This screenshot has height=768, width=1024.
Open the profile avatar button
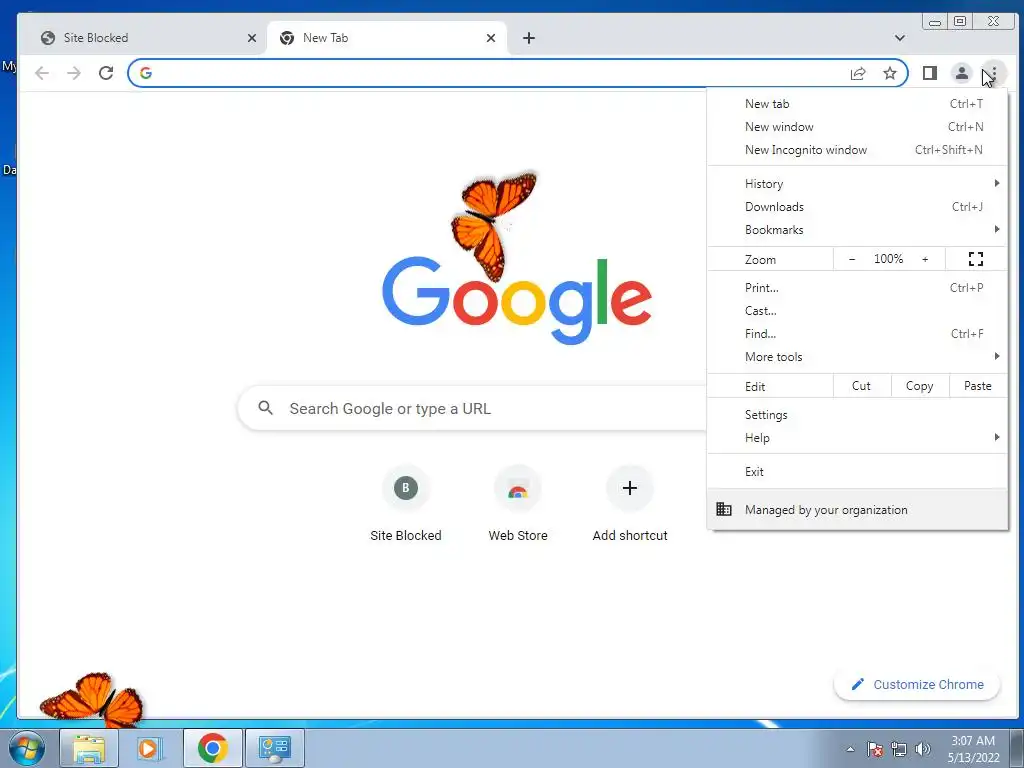pyautogui.click(x=962, y=73)
